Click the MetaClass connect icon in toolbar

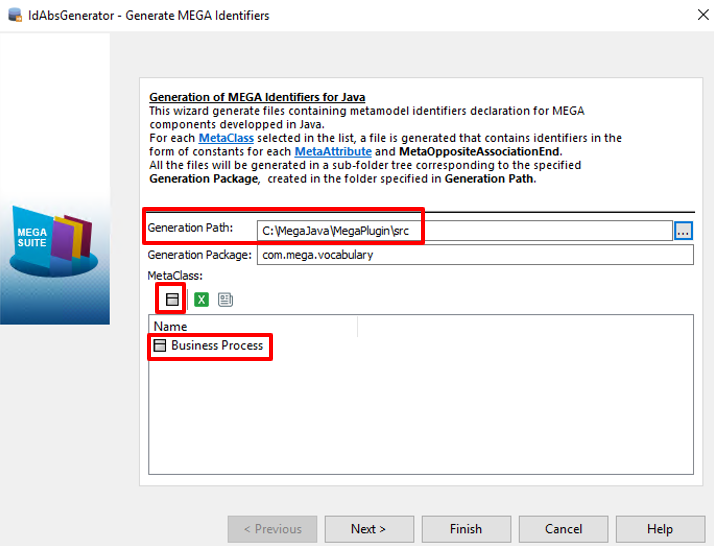click(x=172, y=299)
